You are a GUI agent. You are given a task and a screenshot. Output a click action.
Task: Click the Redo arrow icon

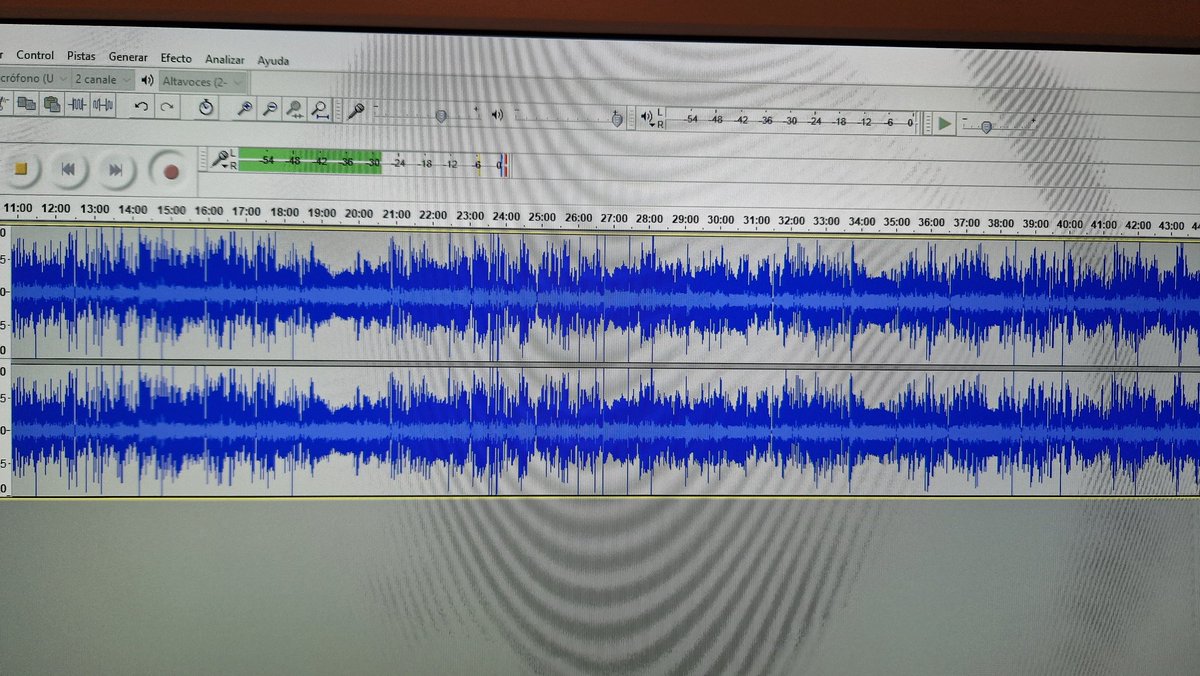point(167,106)
